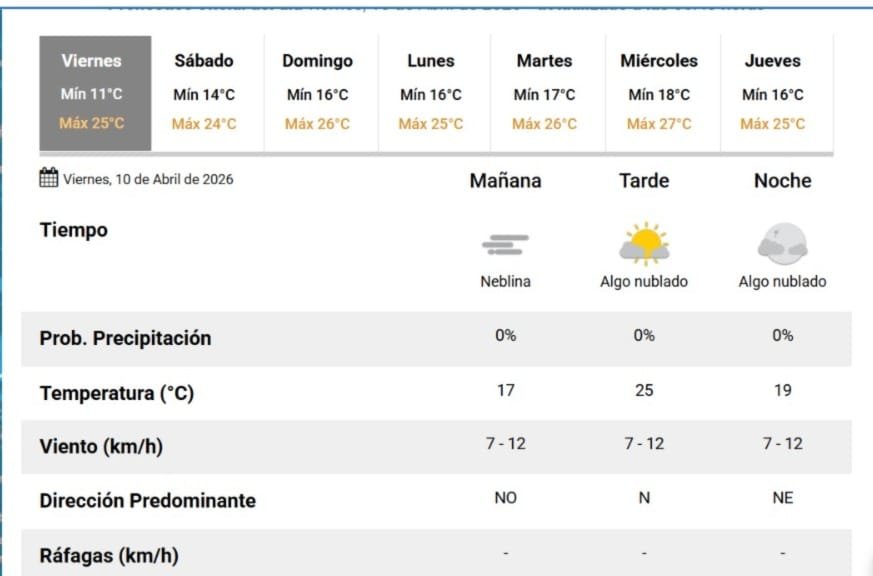Viewport: 873px width, 576px height.
Task: Click the Mañana column header
Action: point(505,181)
